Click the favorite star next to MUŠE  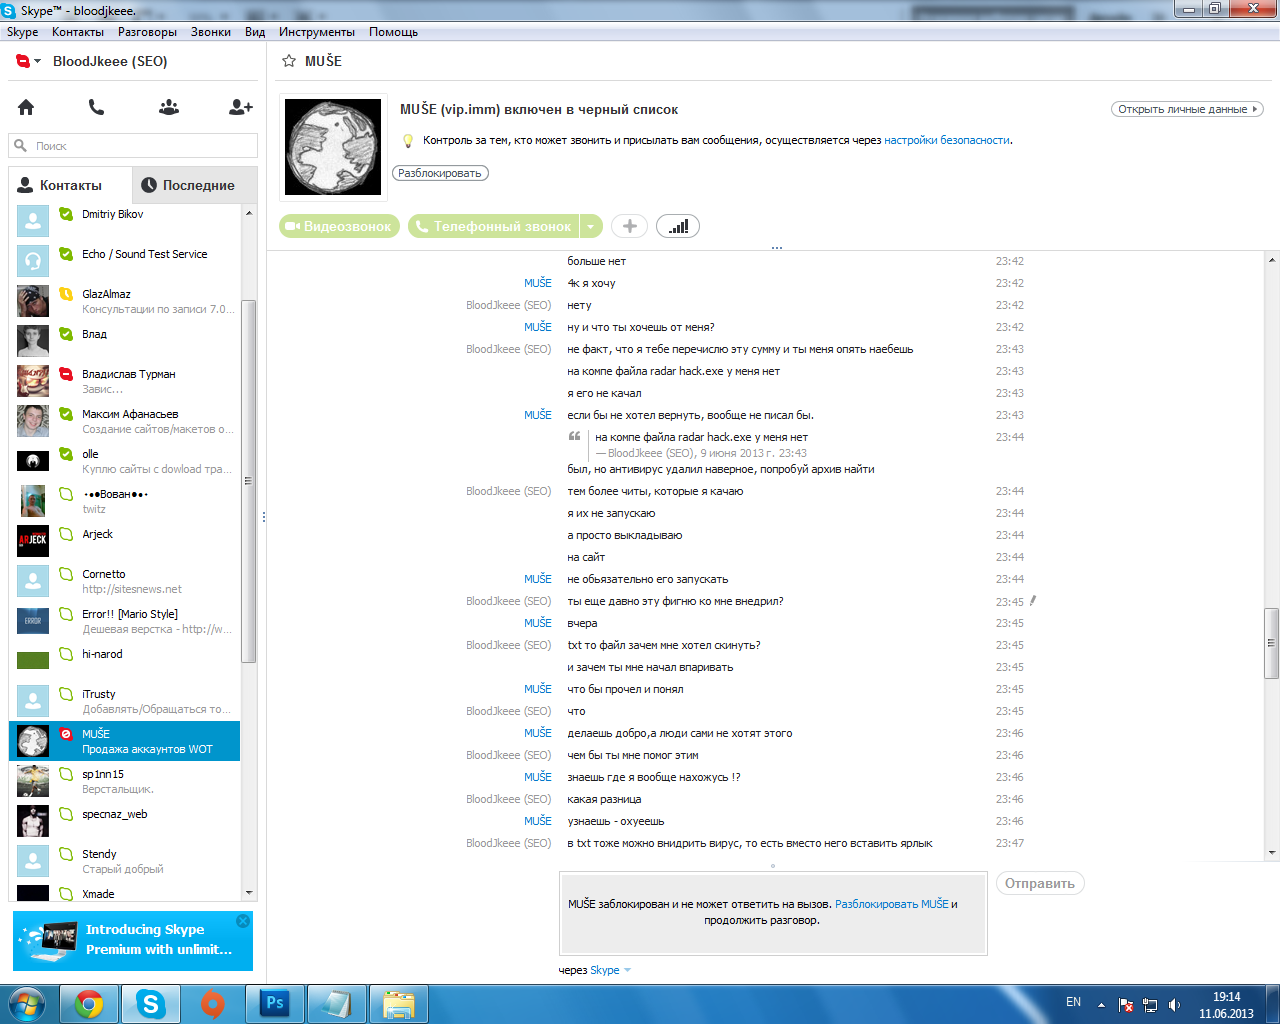[x=289, y=61]
